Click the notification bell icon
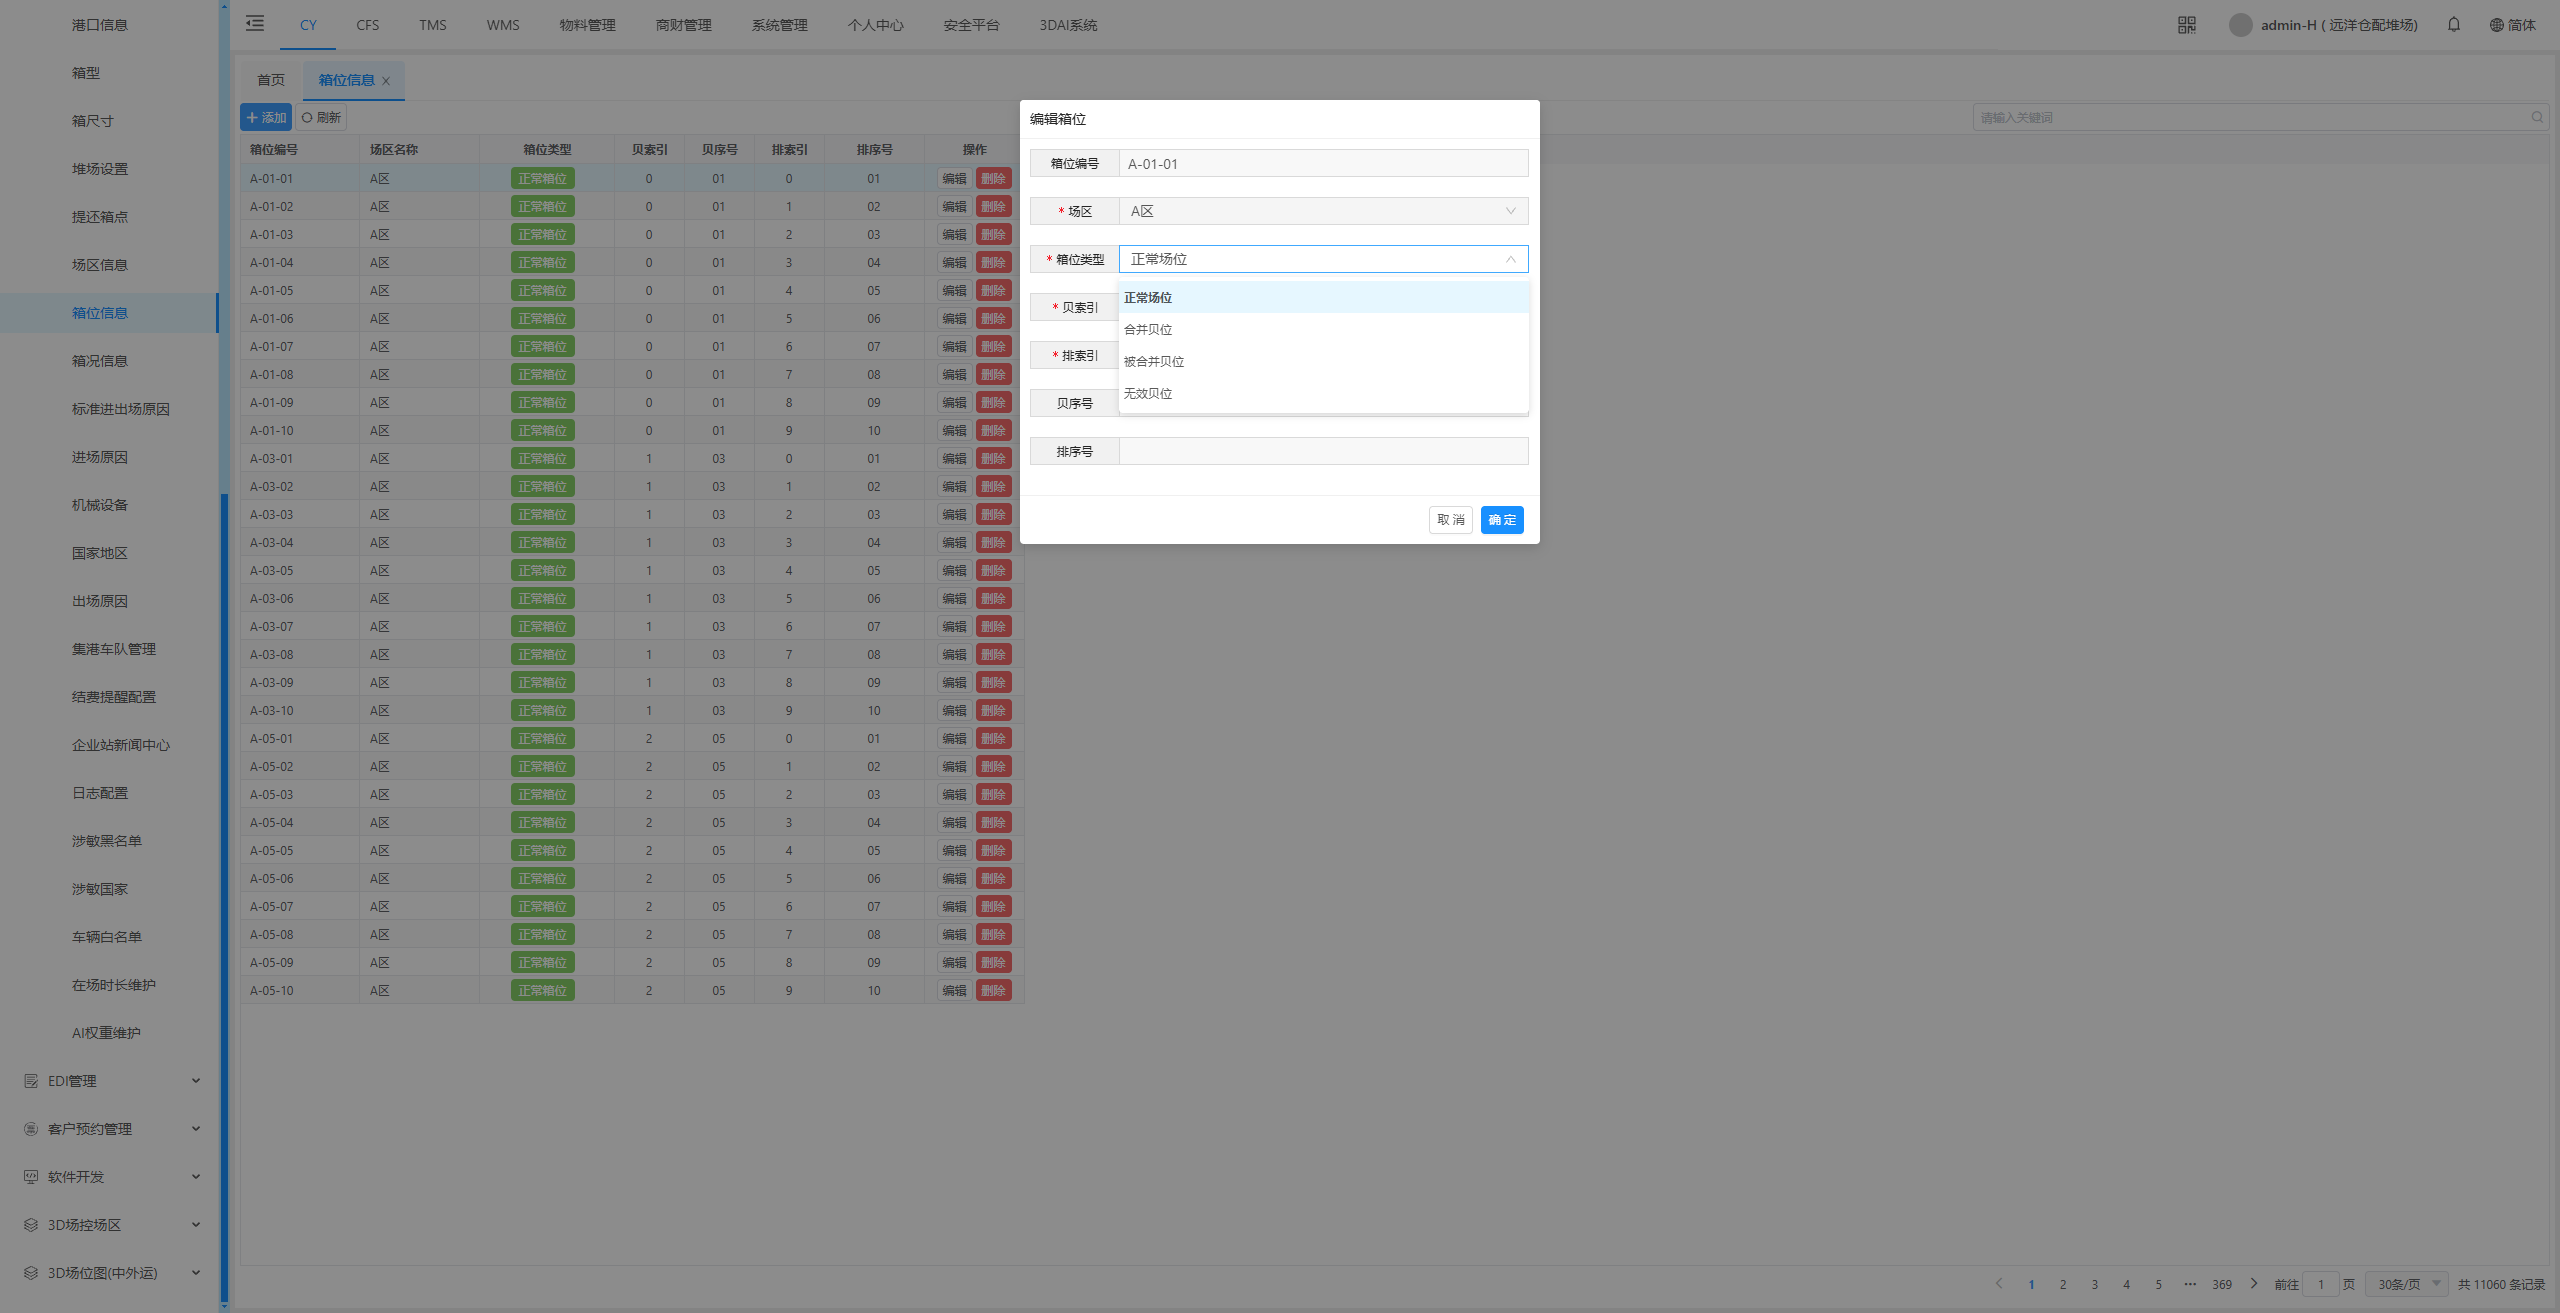Viewport: 2560px width, 1313px height. coord(2454,25)
